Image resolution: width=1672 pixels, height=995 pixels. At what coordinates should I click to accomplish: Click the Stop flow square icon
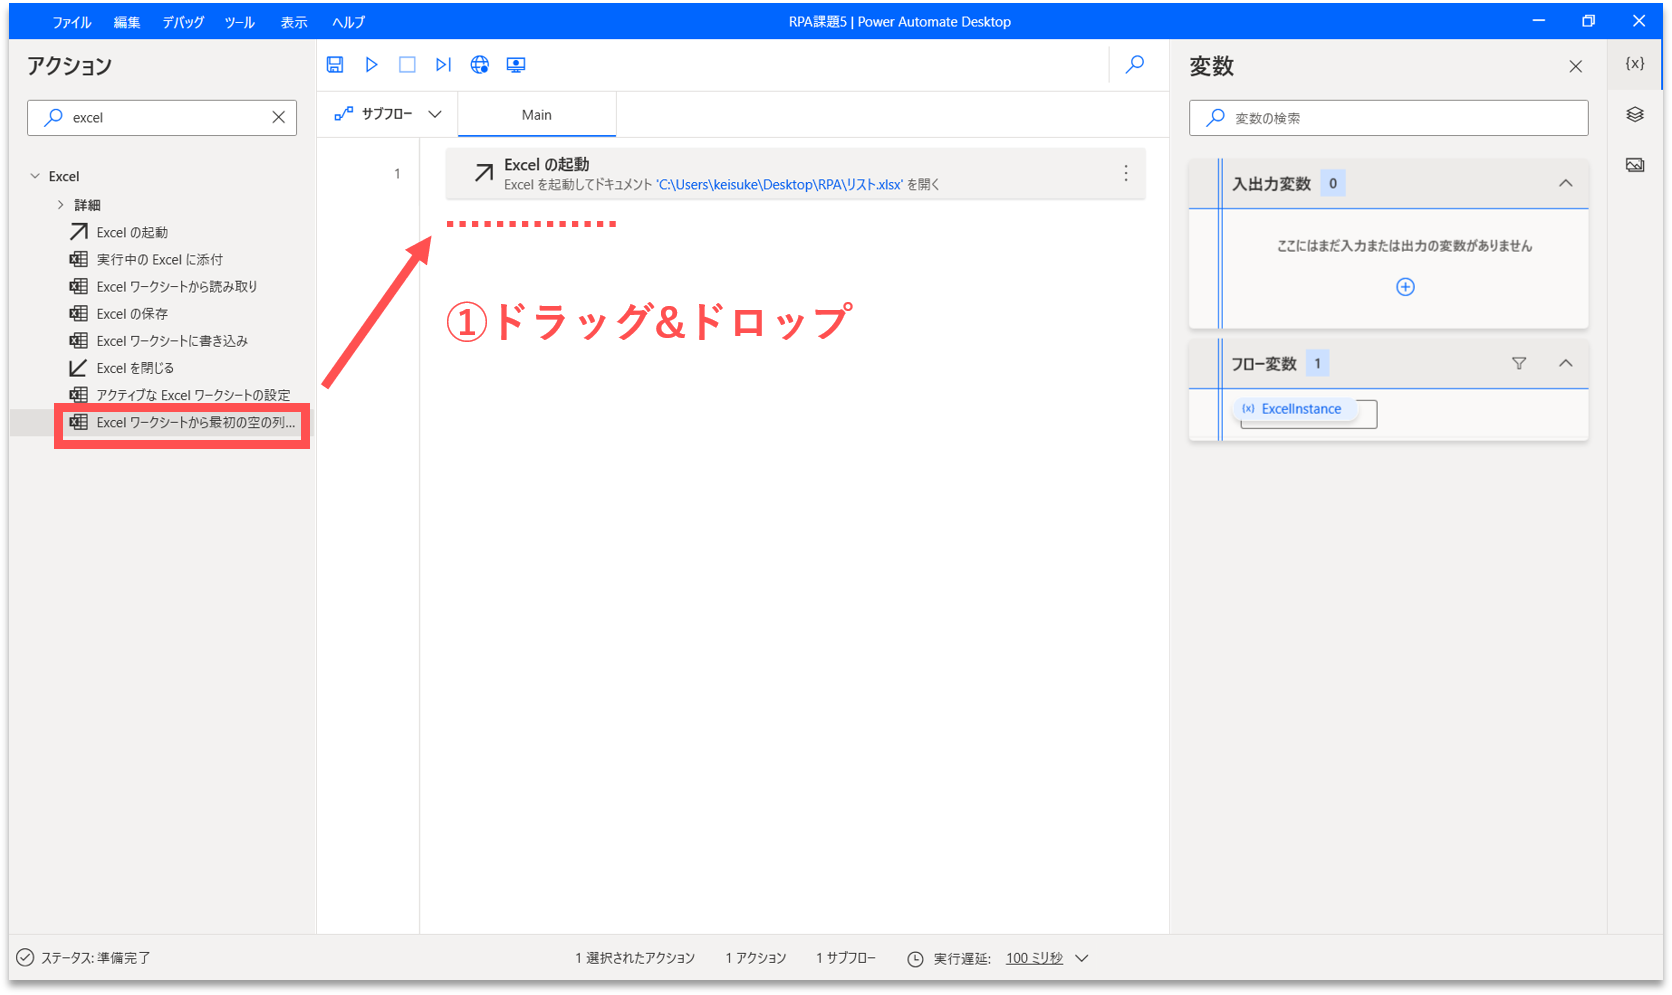(x=407, y=65)
